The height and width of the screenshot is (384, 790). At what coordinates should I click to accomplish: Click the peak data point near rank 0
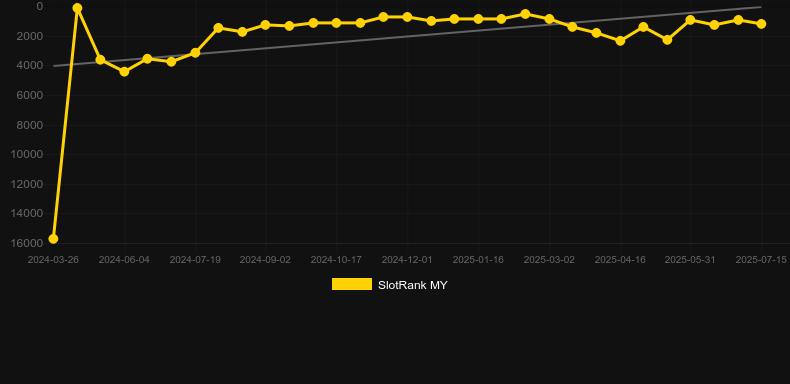click(77, 8)
